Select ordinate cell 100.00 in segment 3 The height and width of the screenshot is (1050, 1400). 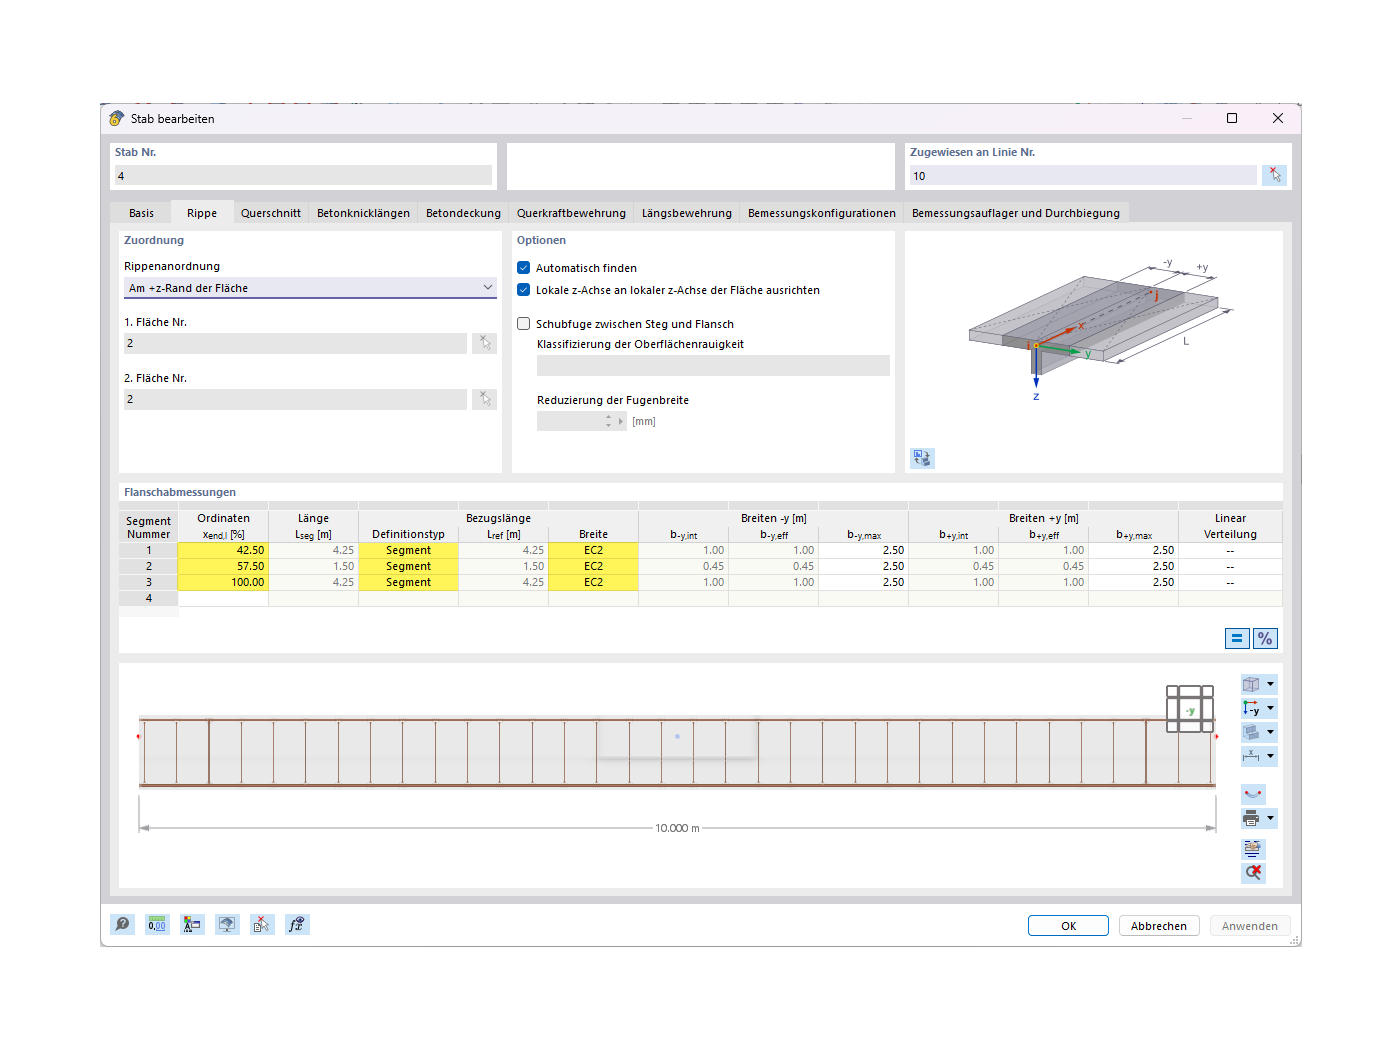click(x=223, y=582)
